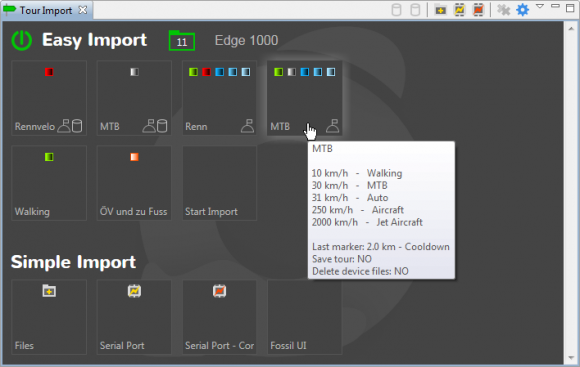580x367 pixels.
Task: Select the Rennvelo import tile
Action: [49, 98]
